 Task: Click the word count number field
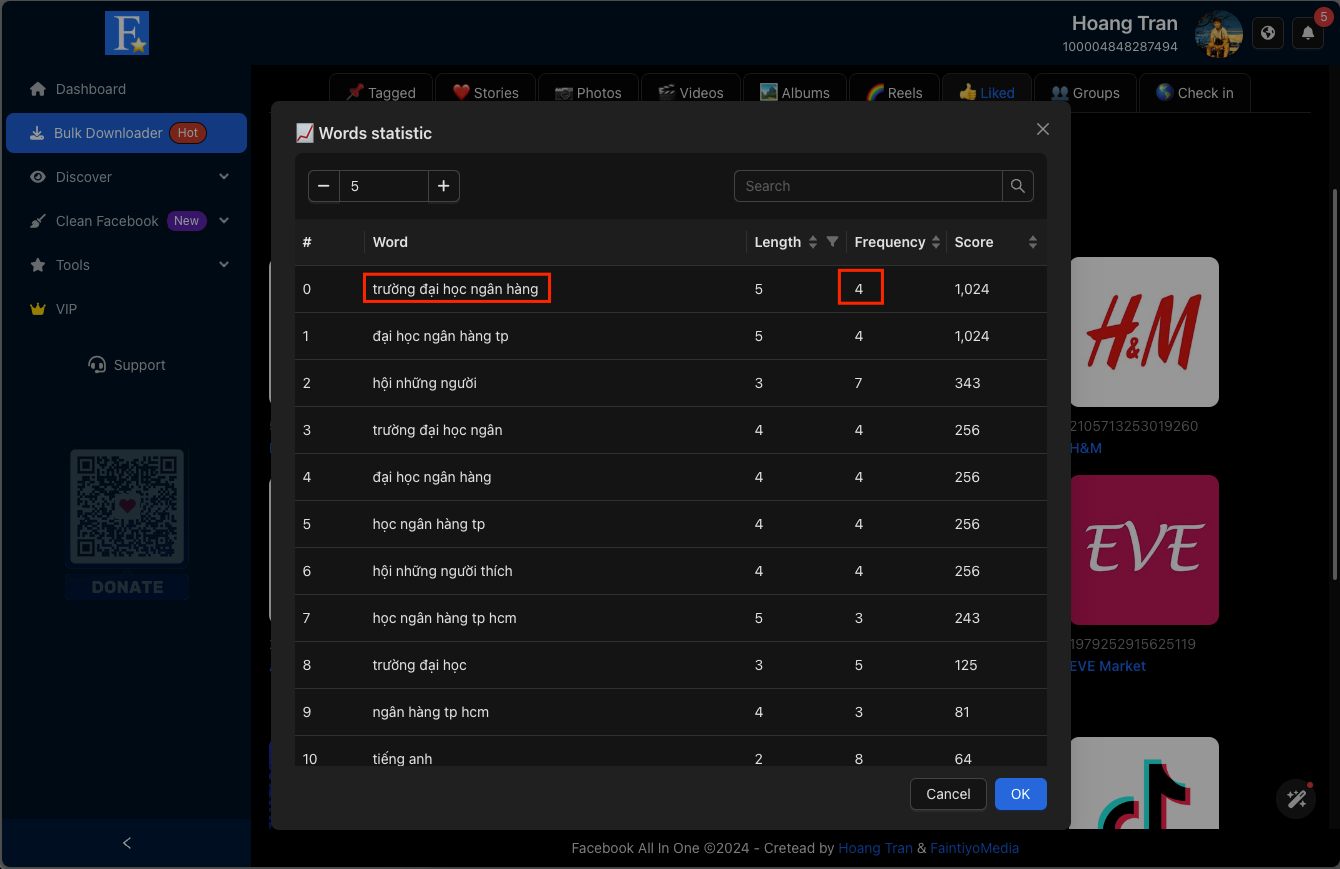point(384,186)
